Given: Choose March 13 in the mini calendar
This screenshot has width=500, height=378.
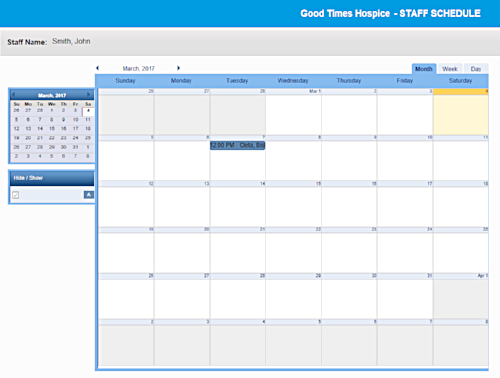Looking at the screenshot, I should pos(28,129).
